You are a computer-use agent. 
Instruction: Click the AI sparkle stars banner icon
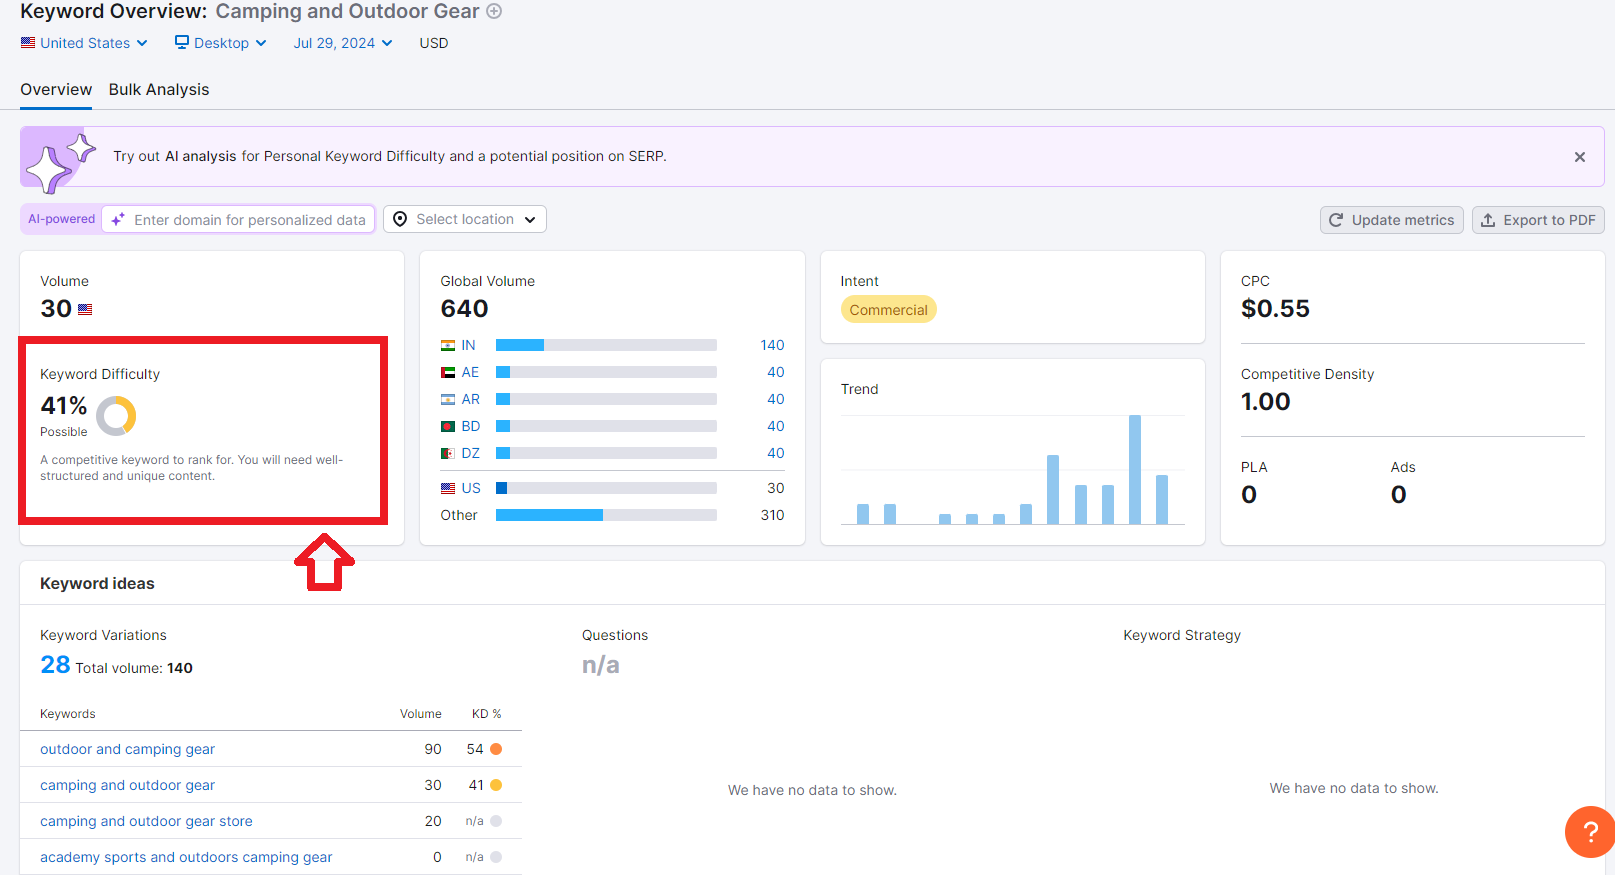pyautogui.click(x=59, y=161)
